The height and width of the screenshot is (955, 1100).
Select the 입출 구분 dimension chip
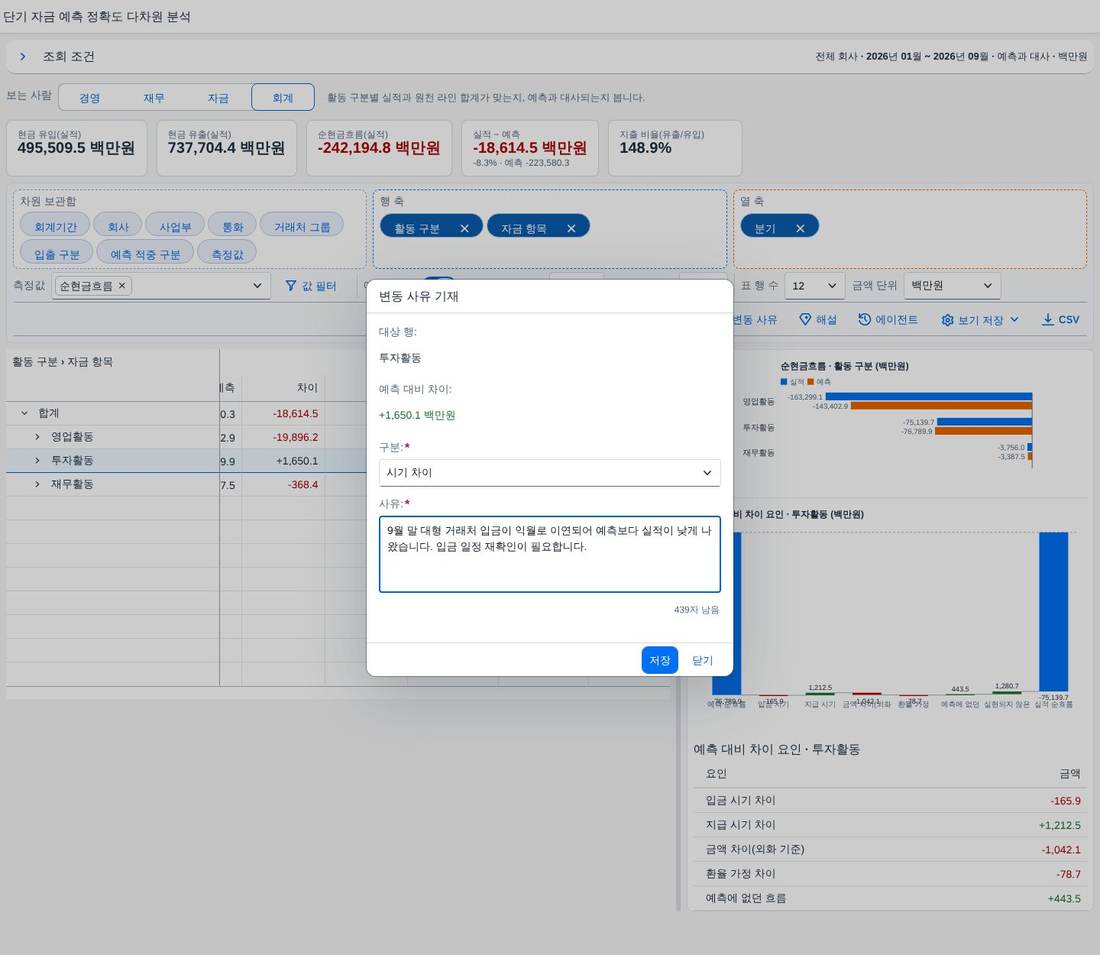pos(57,253)
